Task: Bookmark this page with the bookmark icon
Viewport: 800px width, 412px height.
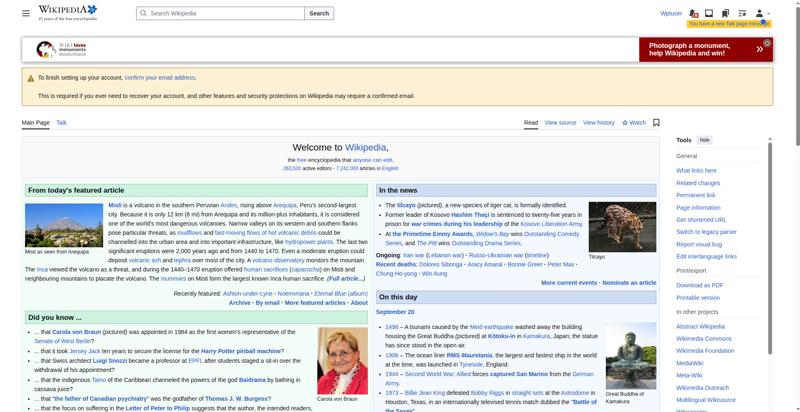Action: (x=656, y=122)
